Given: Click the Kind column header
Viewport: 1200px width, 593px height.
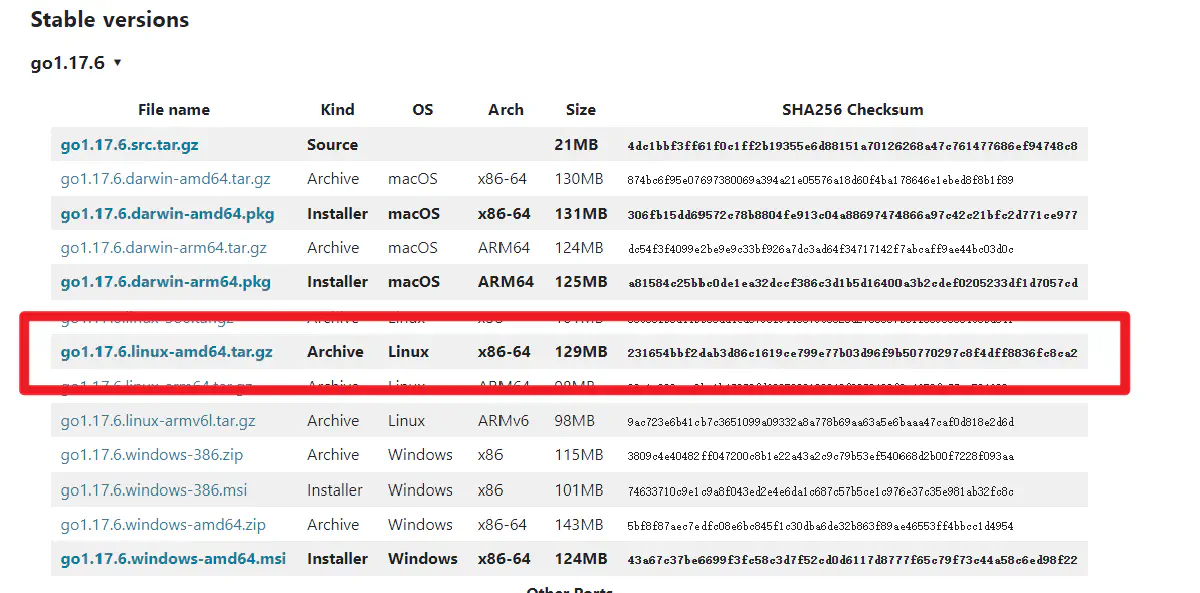Looking at the screenshot, I should click(x=337, y=110).
